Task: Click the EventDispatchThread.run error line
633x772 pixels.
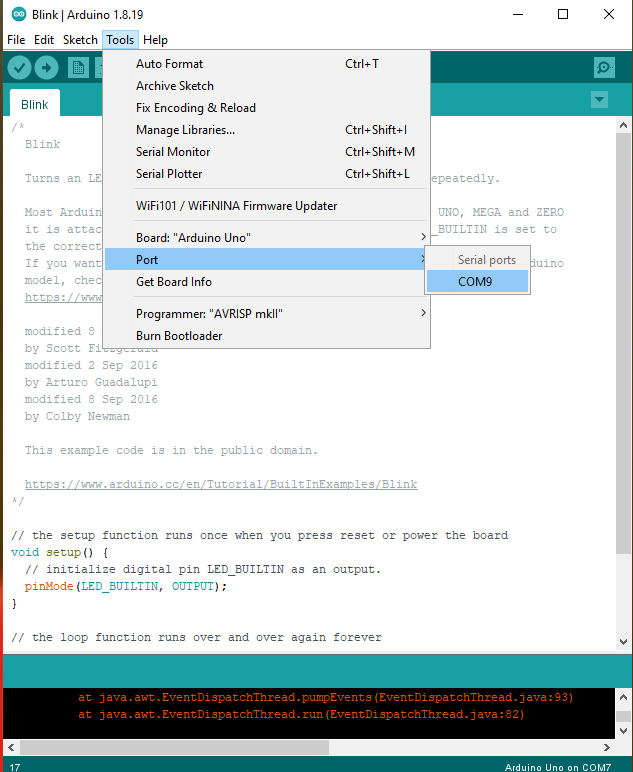Action: (301, 714)
